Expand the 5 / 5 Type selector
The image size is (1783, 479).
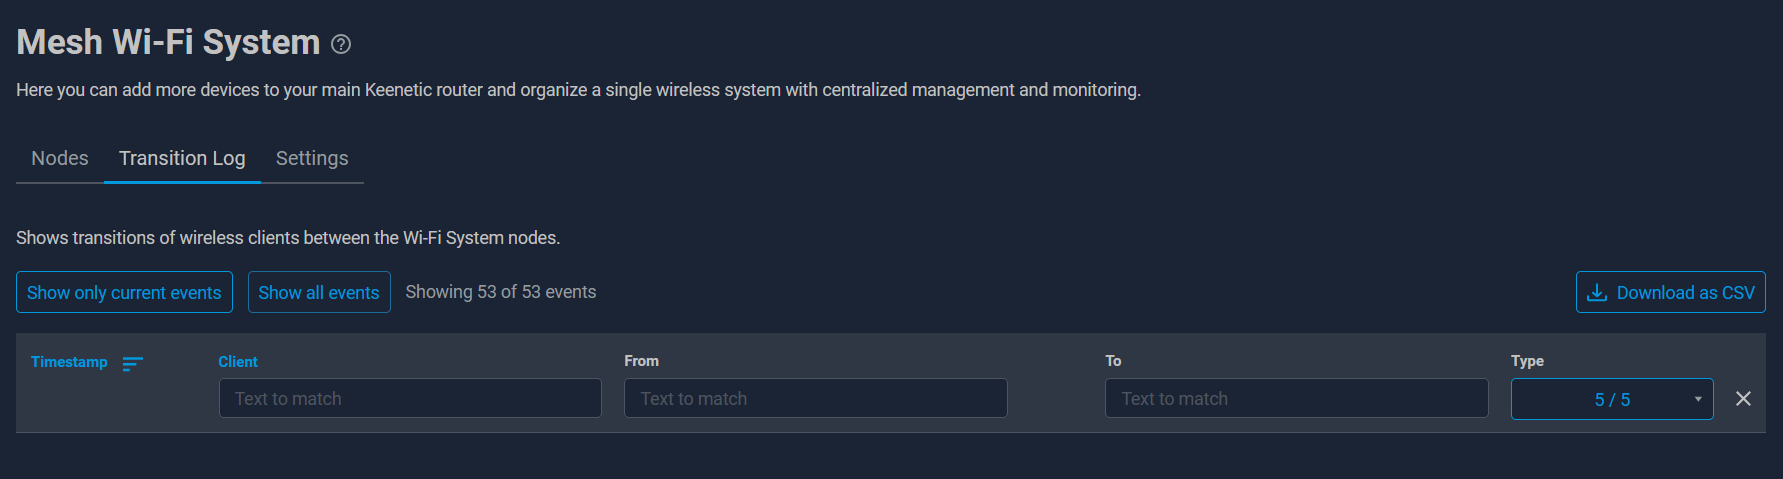pyautogui.click(x=1612, y=399)
